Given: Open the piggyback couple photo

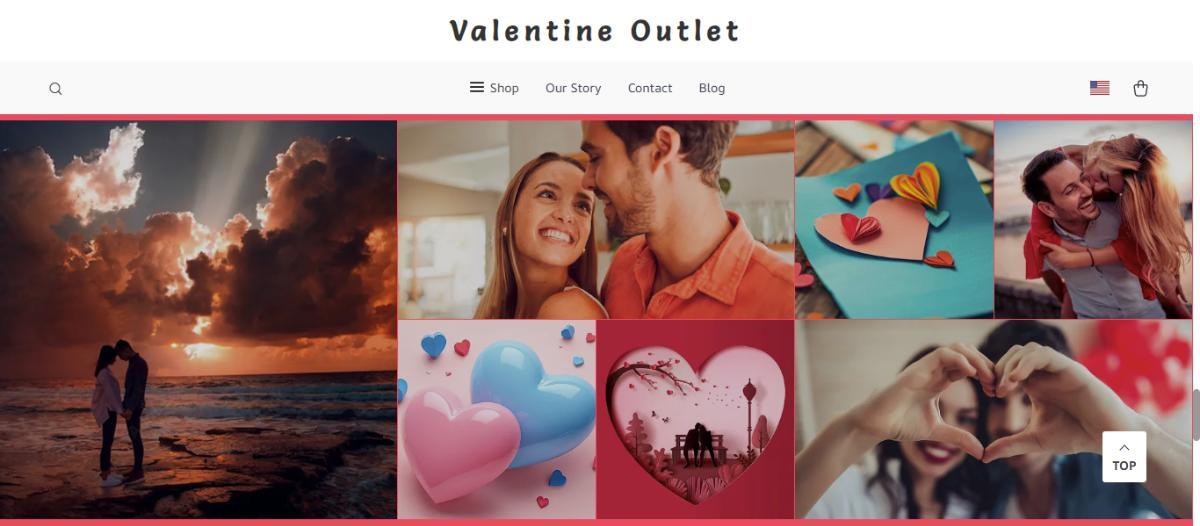Looking at the screenshot, I should tap(1093, 220).
